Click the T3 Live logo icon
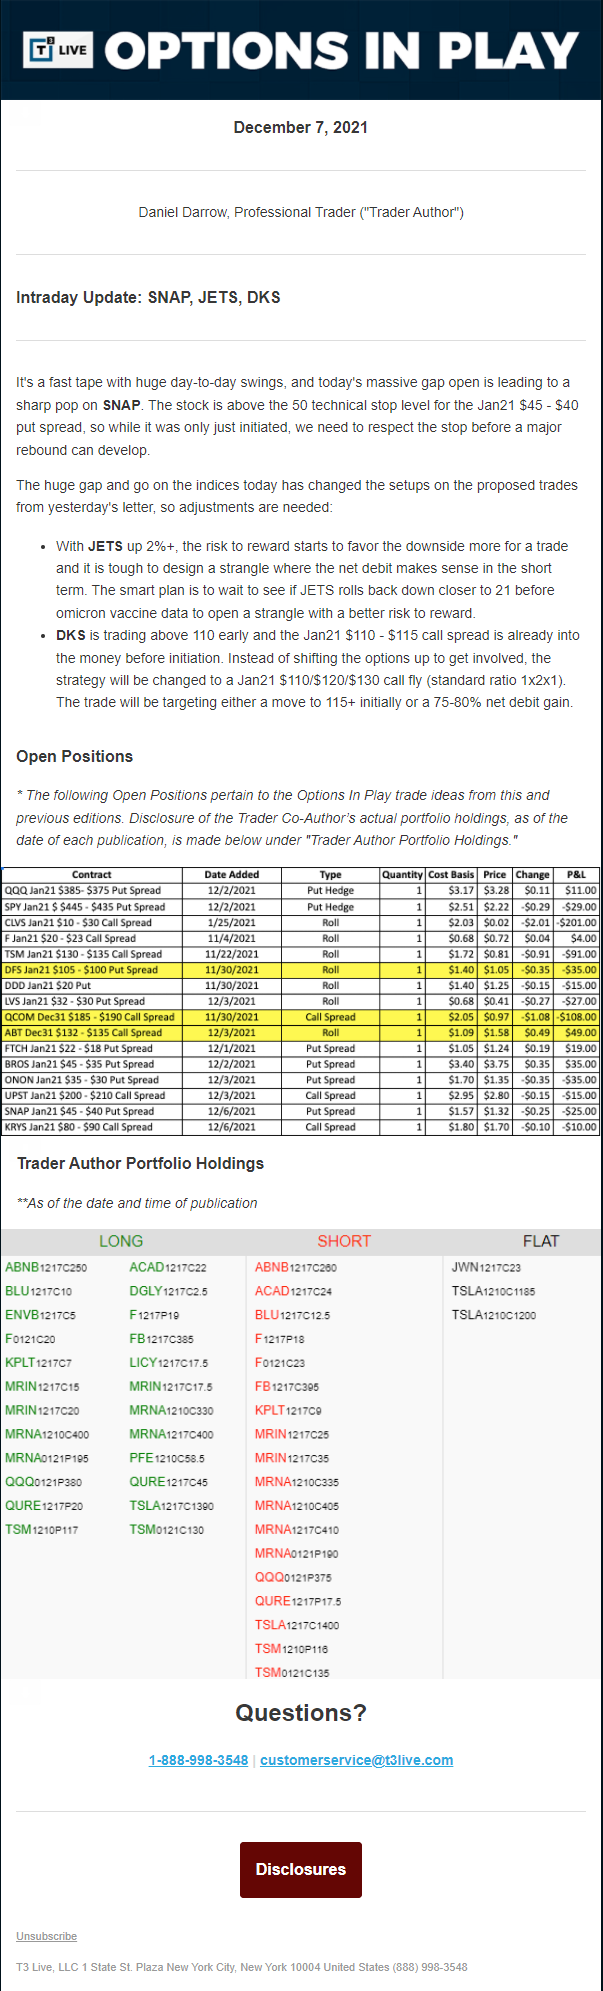603x1991 pixels. pos(58,50)
